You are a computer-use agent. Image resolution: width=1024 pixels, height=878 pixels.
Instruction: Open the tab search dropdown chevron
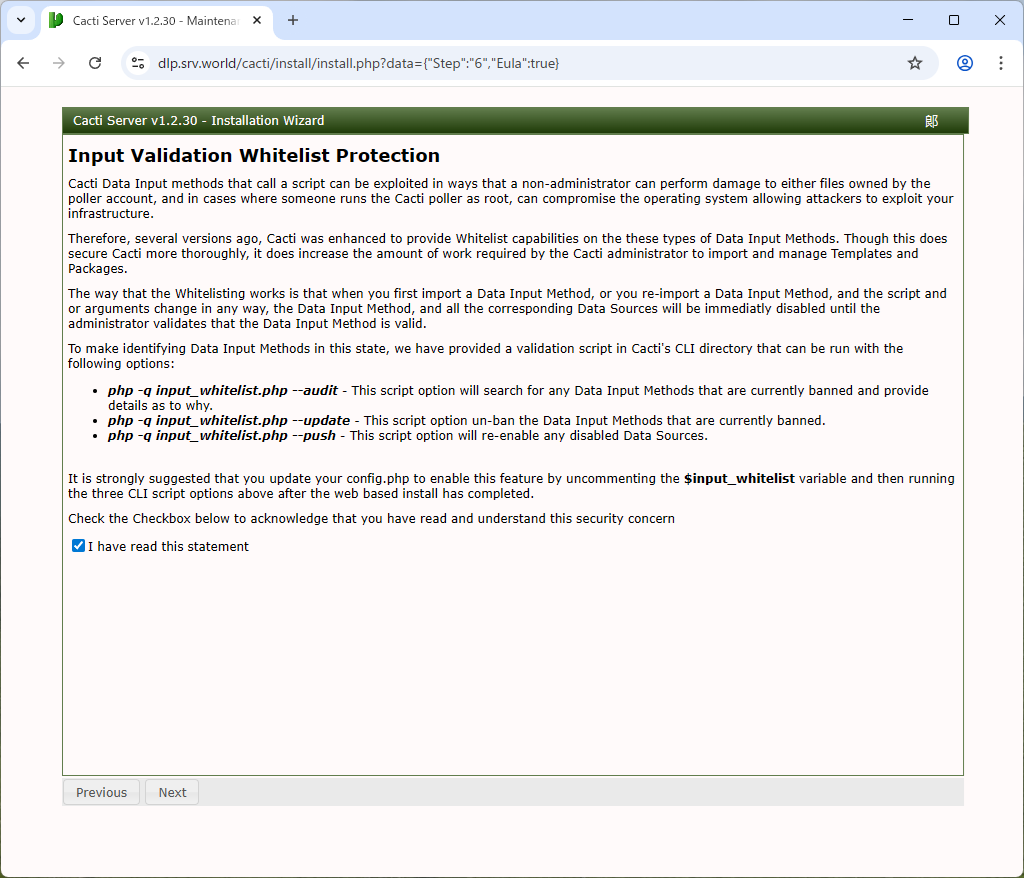pyautogui.click(x=20, y=20)
